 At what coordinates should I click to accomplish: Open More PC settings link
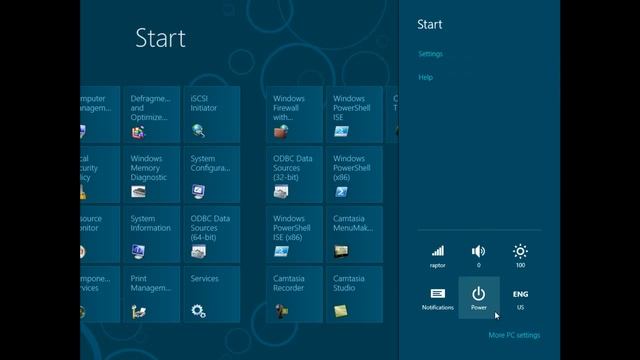point(514,335)
